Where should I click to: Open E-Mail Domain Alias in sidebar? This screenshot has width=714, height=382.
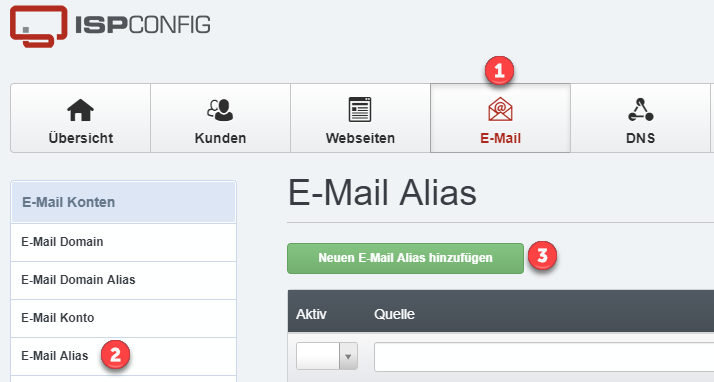[123, 280]
